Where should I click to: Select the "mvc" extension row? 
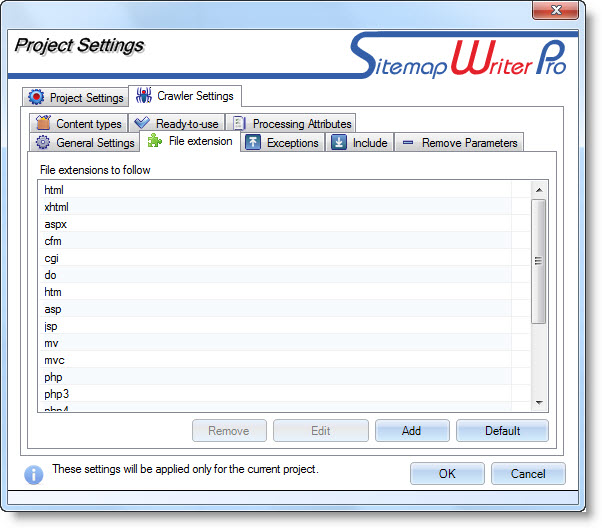284,360
